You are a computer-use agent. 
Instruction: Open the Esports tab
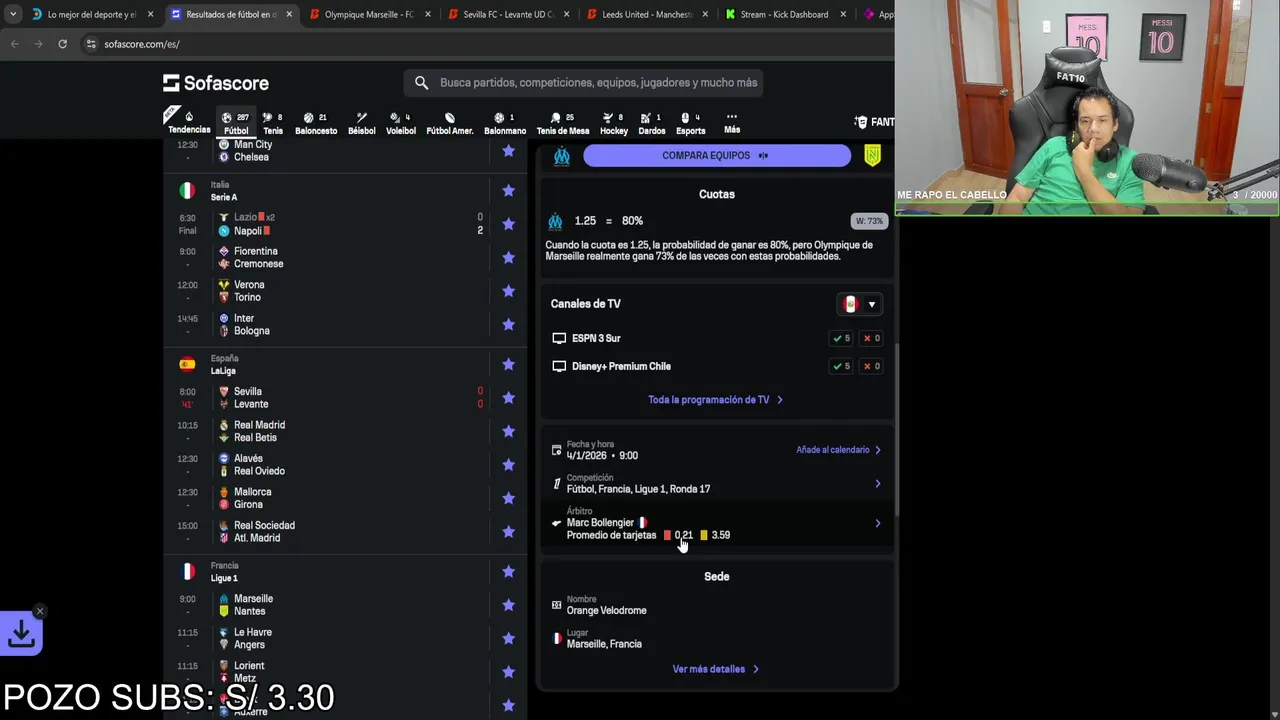point(690,123)
